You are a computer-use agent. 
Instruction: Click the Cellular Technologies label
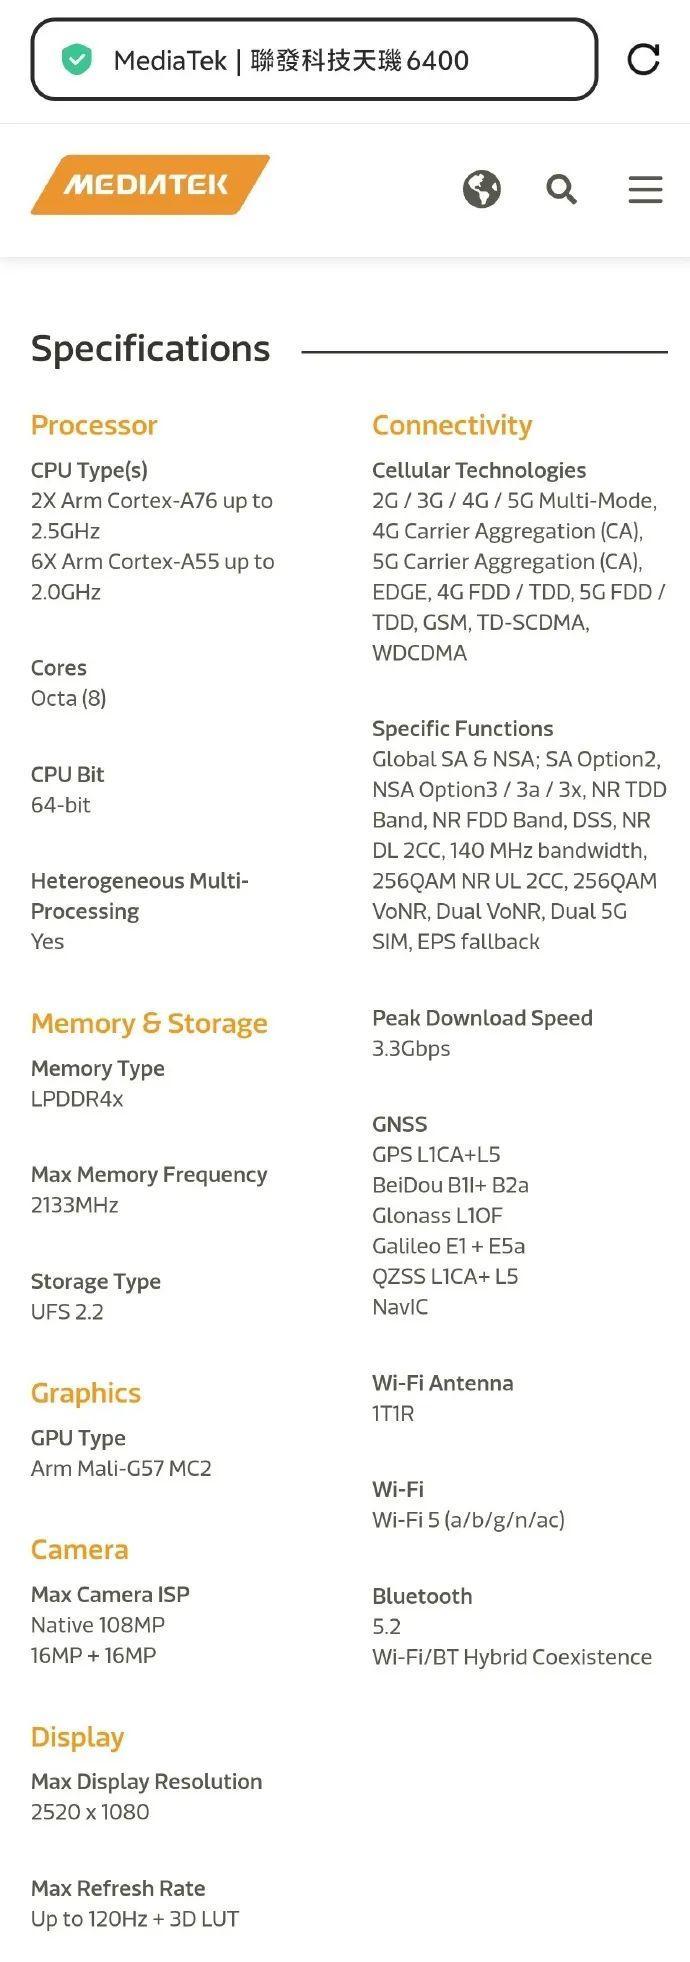click(479, 470)
